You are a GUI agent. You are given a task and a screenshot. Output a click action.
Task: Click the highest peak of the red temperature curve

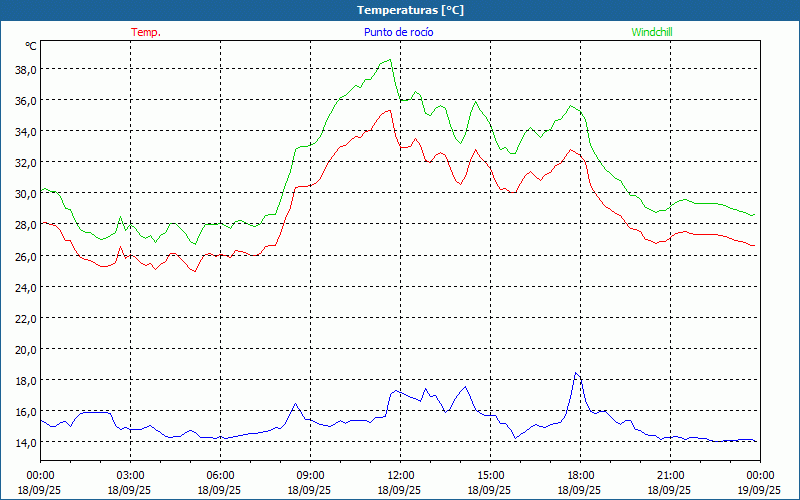click(389, 110)
